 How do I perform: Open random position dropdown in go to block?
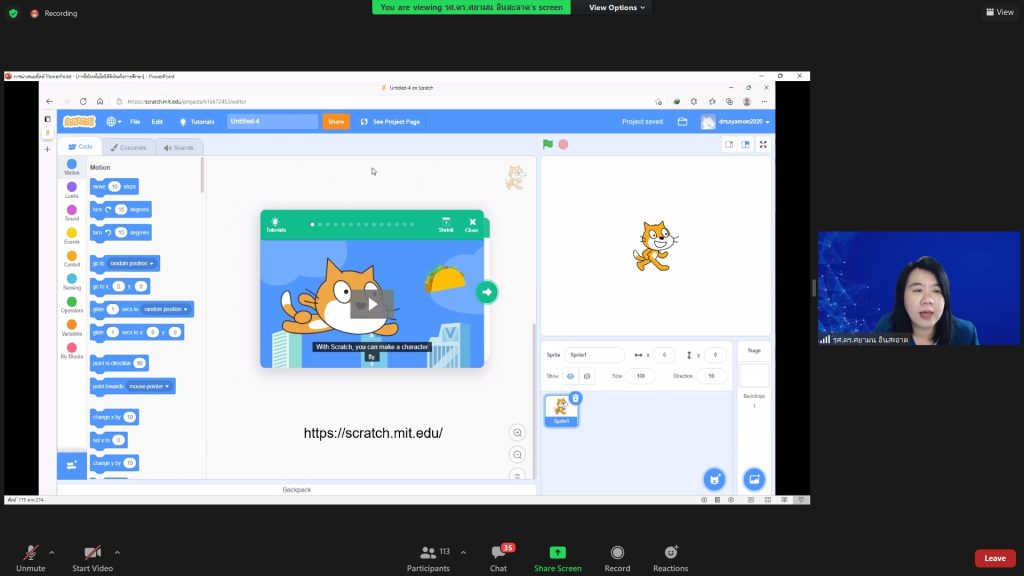132,263
